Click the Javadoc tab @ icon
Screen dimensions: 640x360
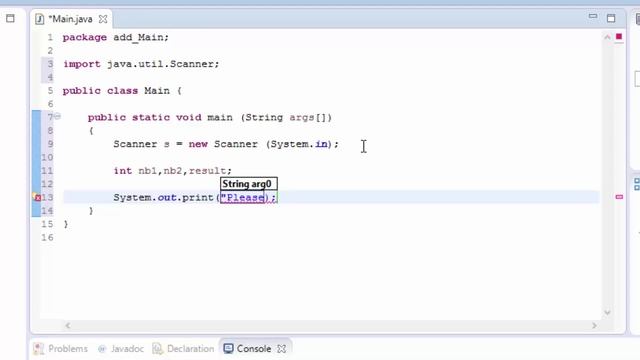click(102, 349)
